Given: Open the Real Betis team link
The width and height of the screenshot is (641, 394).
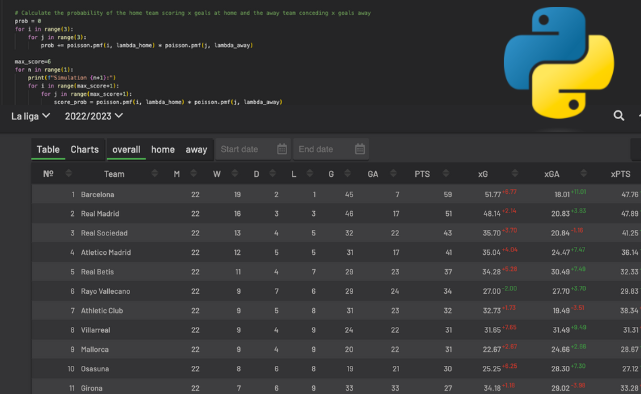Looking at the screenshot, I should click(97, 272).
